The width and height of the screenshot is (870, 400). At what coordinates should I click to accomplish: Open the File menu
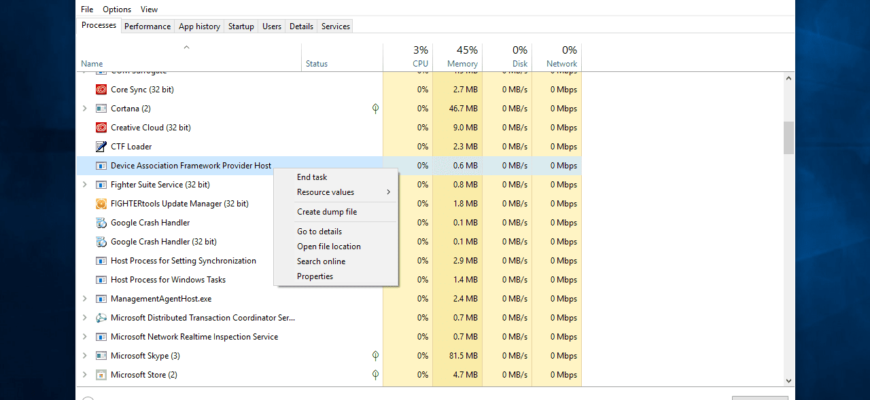tap(87, 9)
